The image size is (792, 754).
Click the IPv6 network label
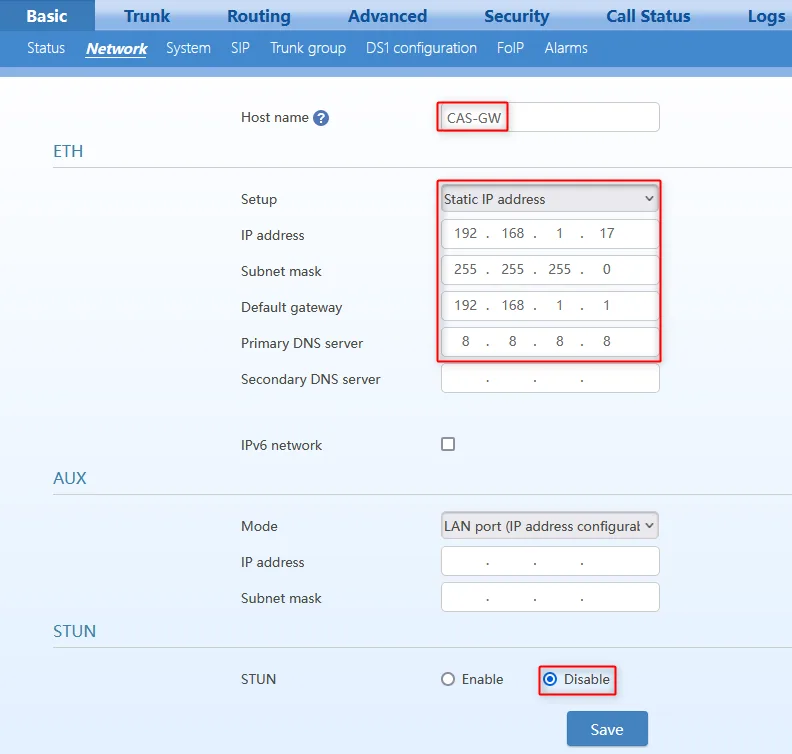[x=281, y=445]
